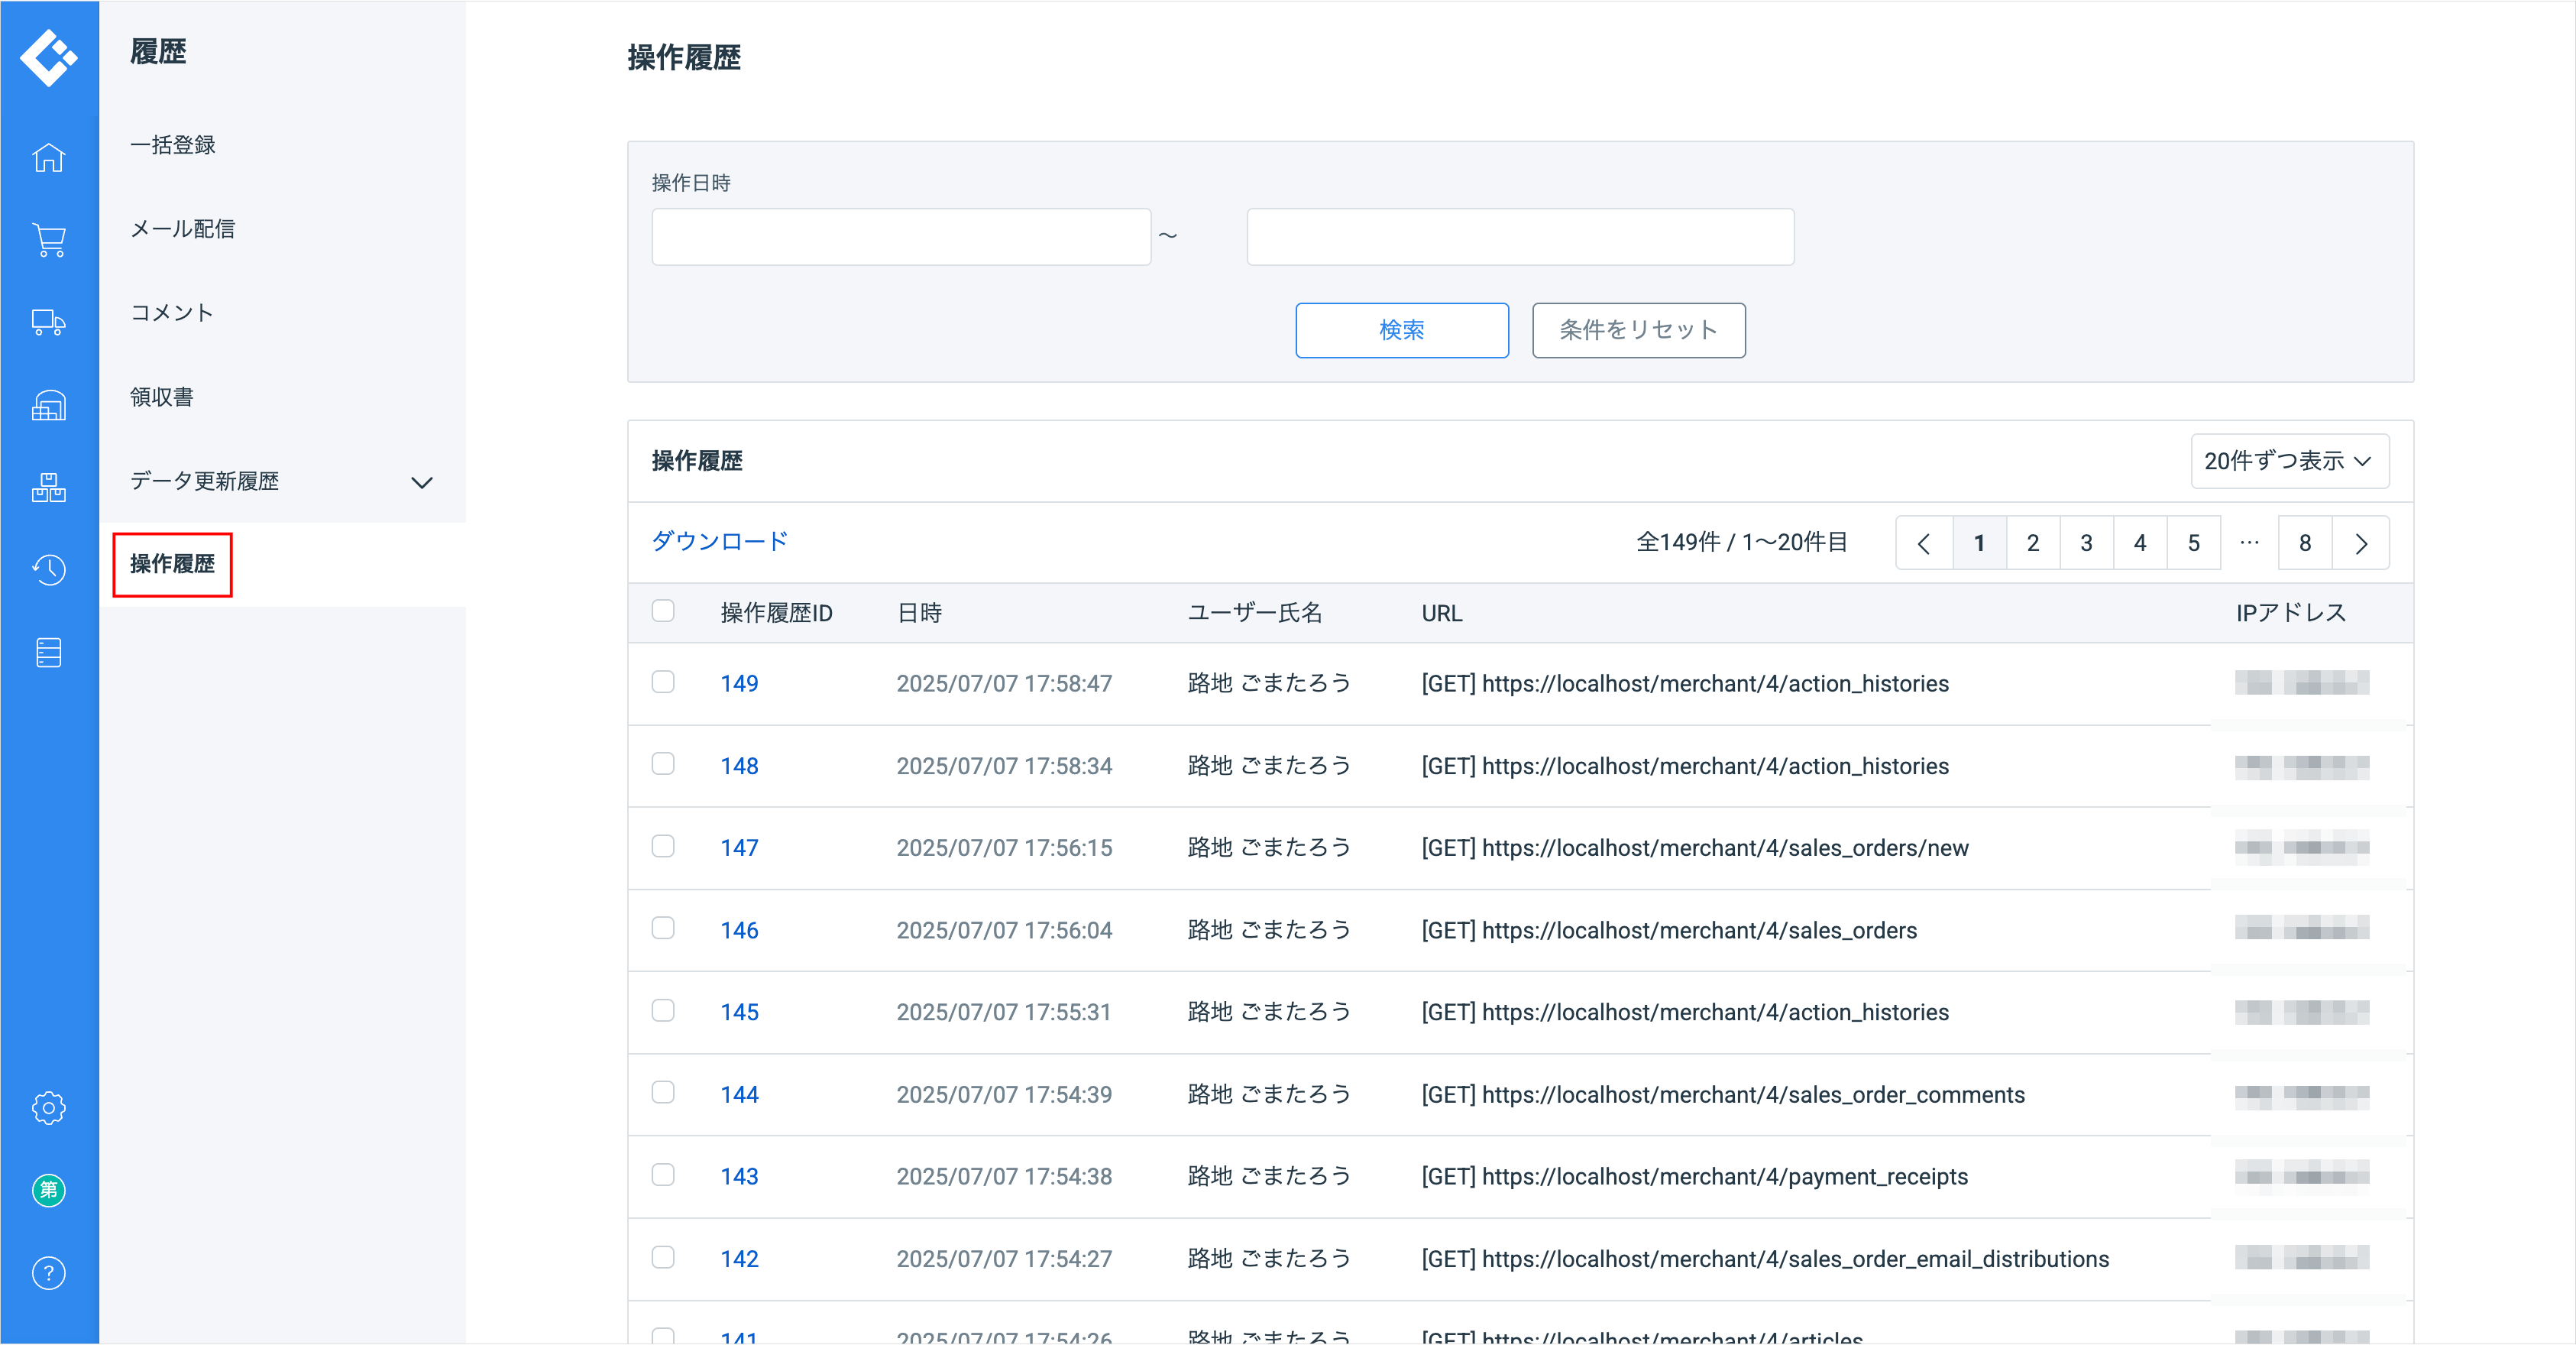Open history record link 147
The width and height of the screenshot is (2576, 1345).
(740, 848)
